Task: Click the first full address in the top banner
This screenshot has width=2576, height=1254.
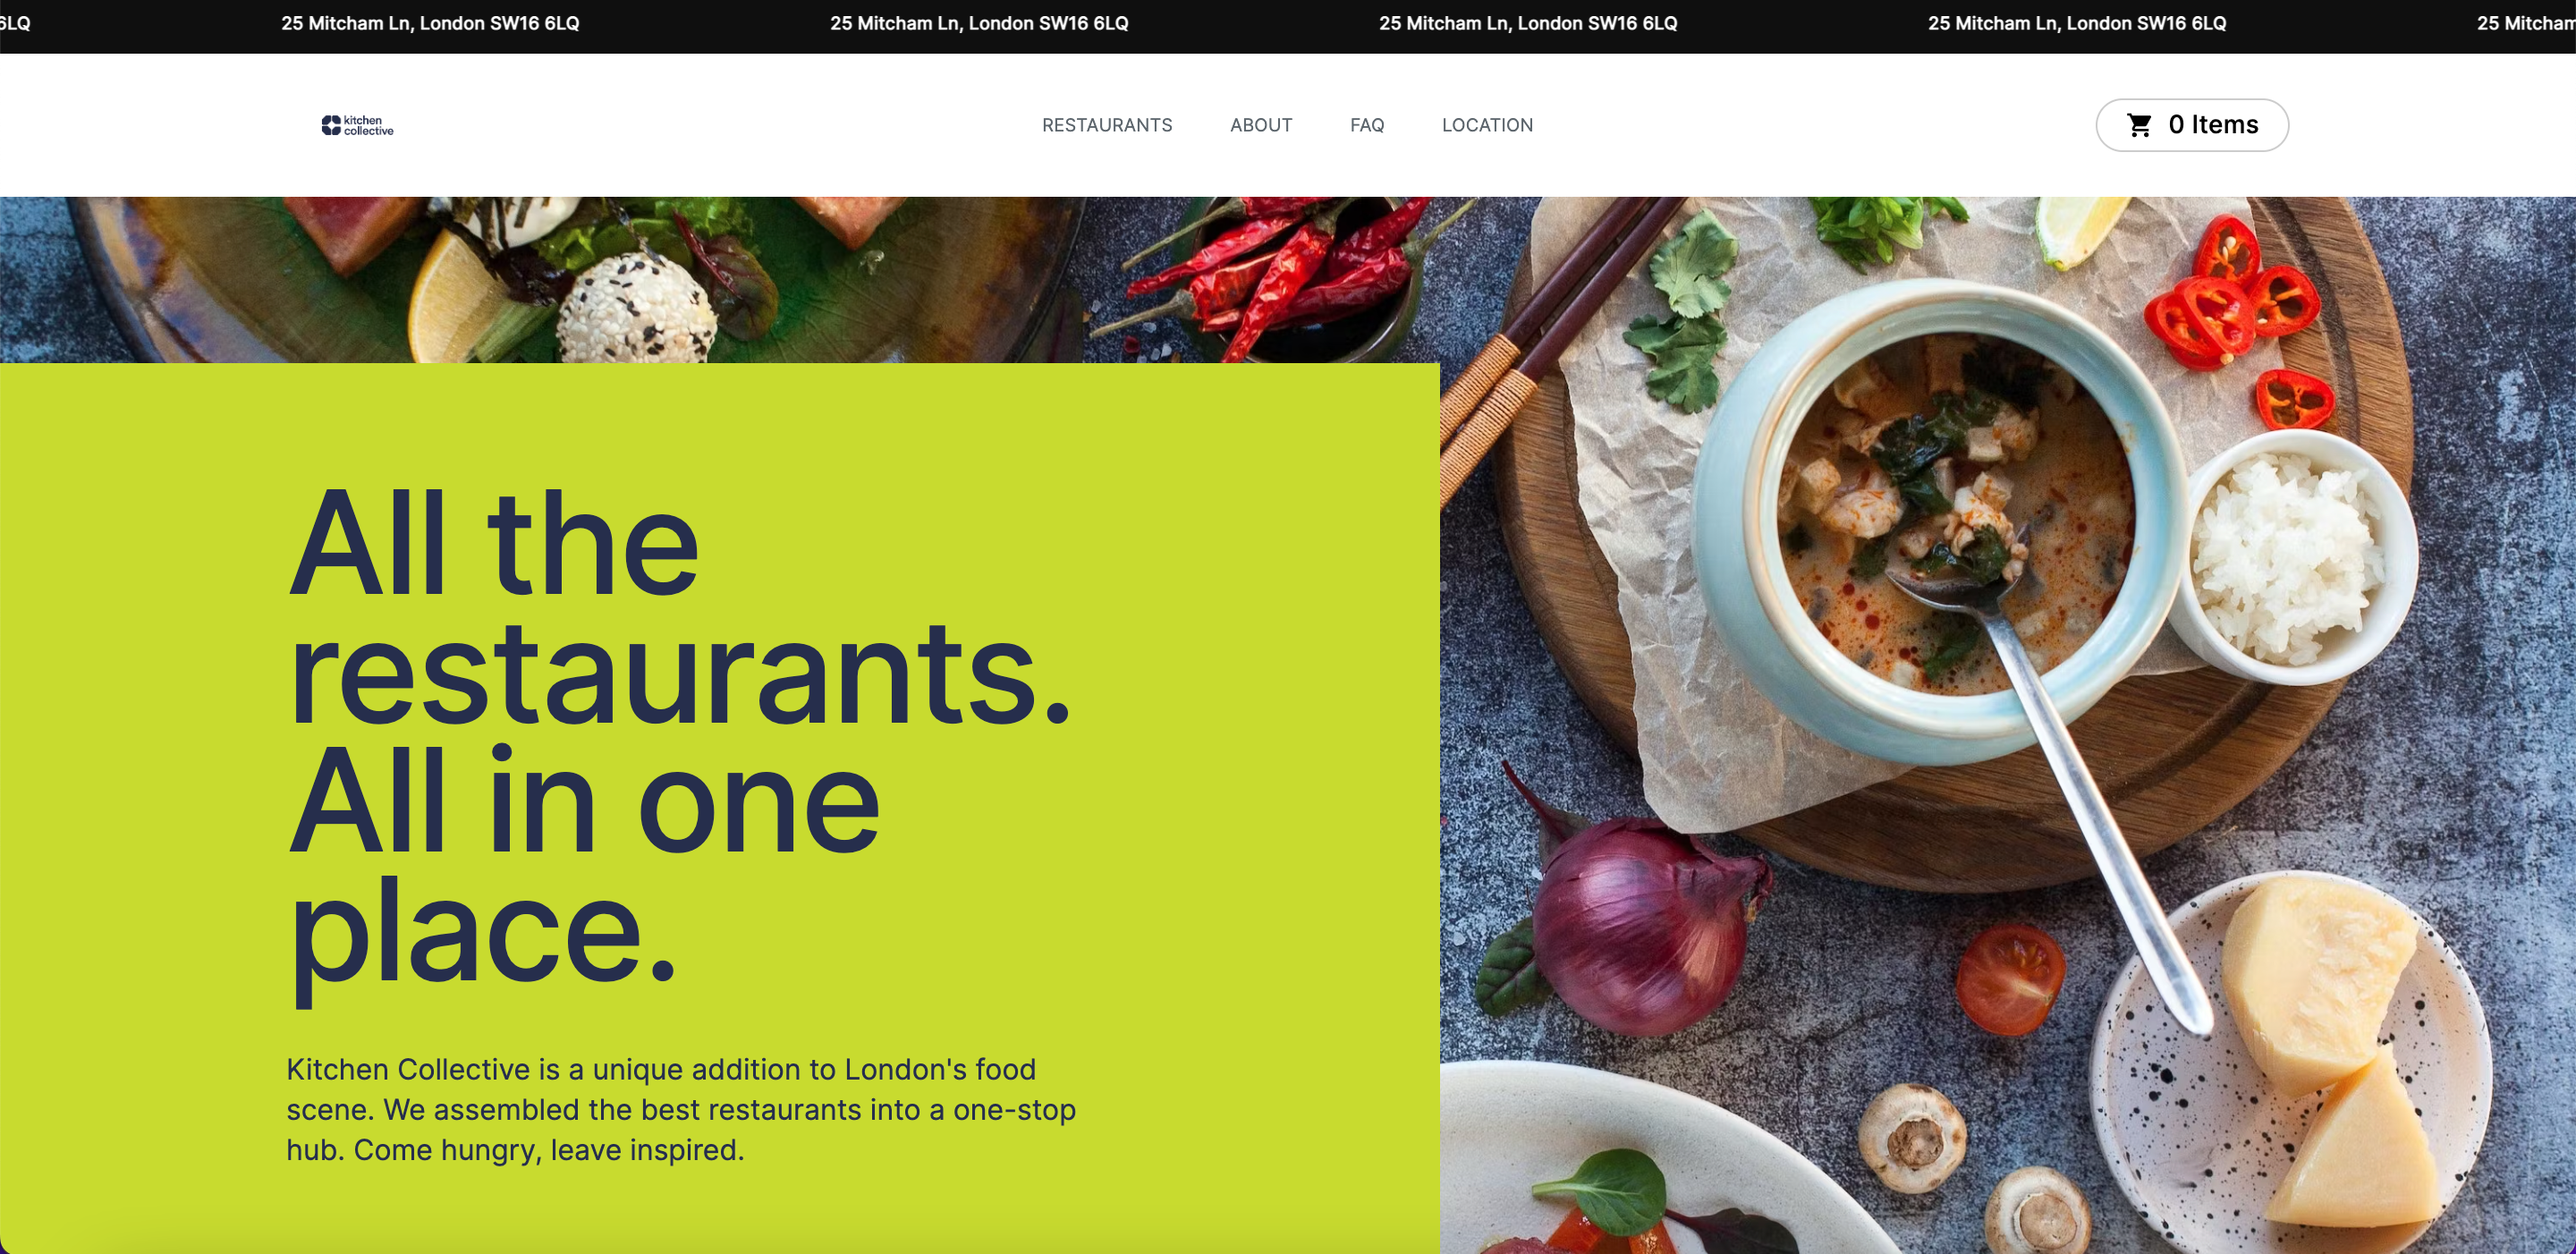Action: 430,23
